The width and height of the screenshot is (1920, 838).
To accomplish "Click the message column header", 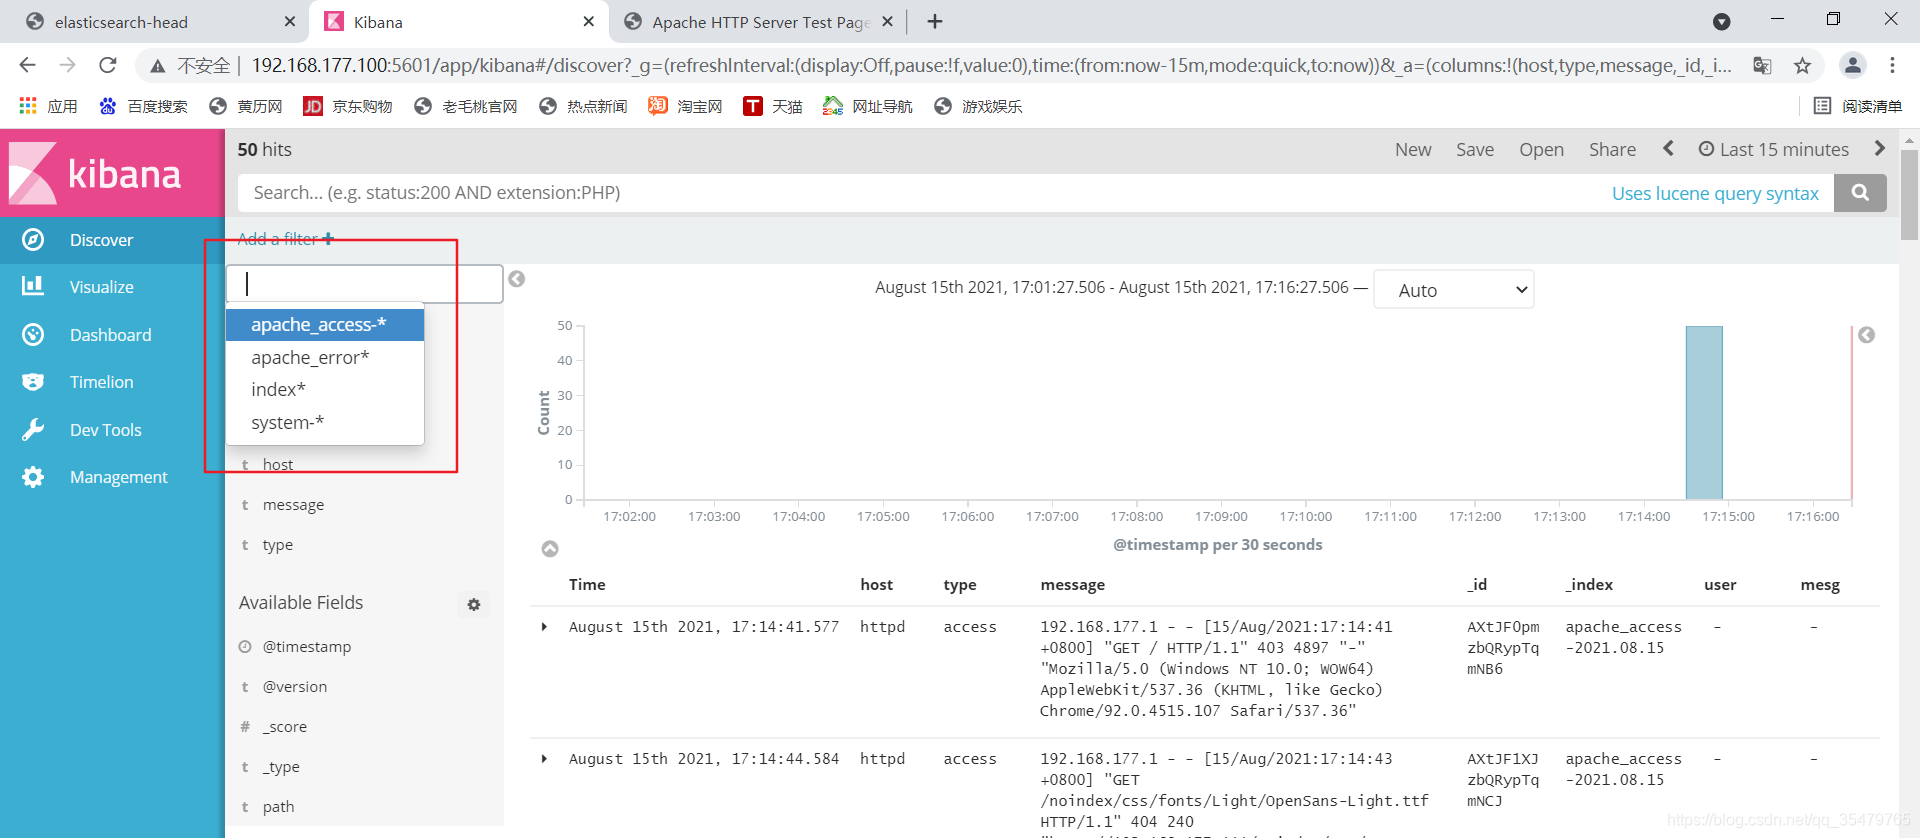I will click(x=1072, y=585).
